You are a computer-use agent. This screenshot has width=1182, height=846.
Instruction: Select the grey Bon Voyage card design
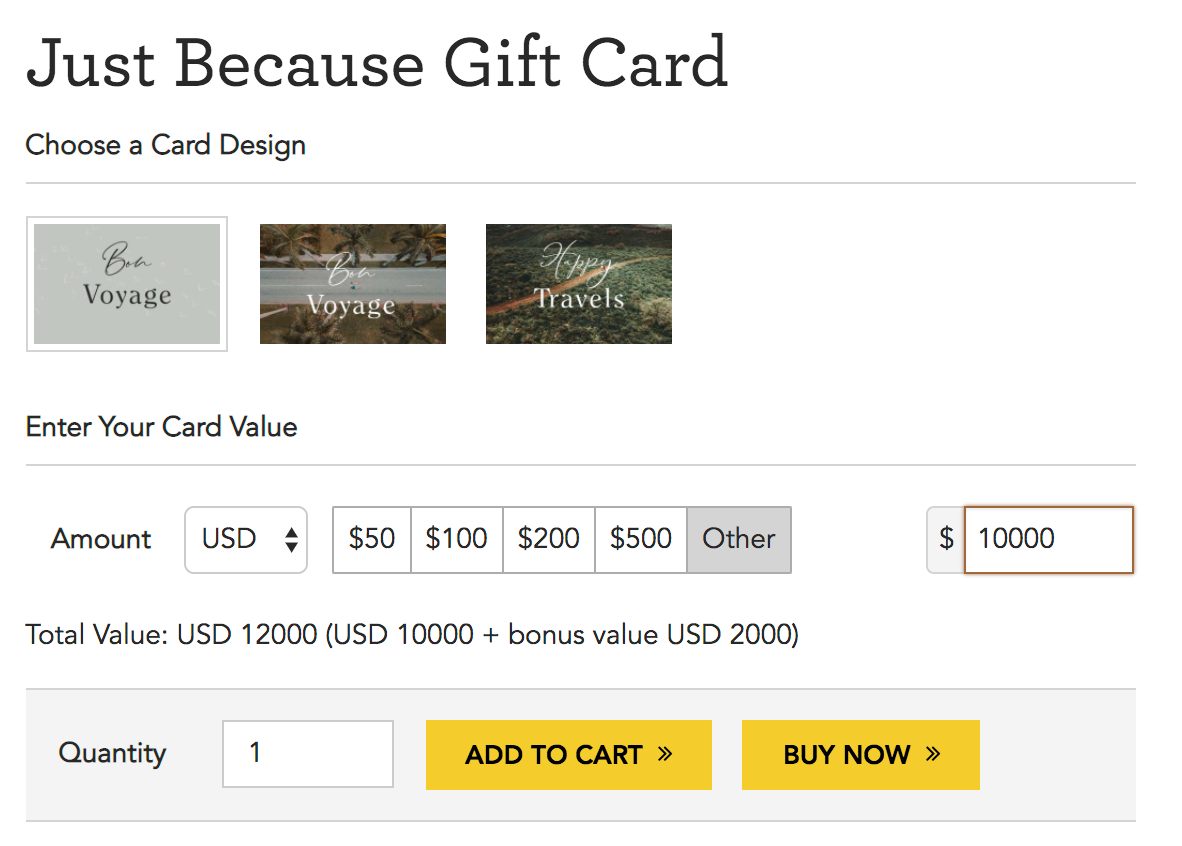tap(127, 284)
